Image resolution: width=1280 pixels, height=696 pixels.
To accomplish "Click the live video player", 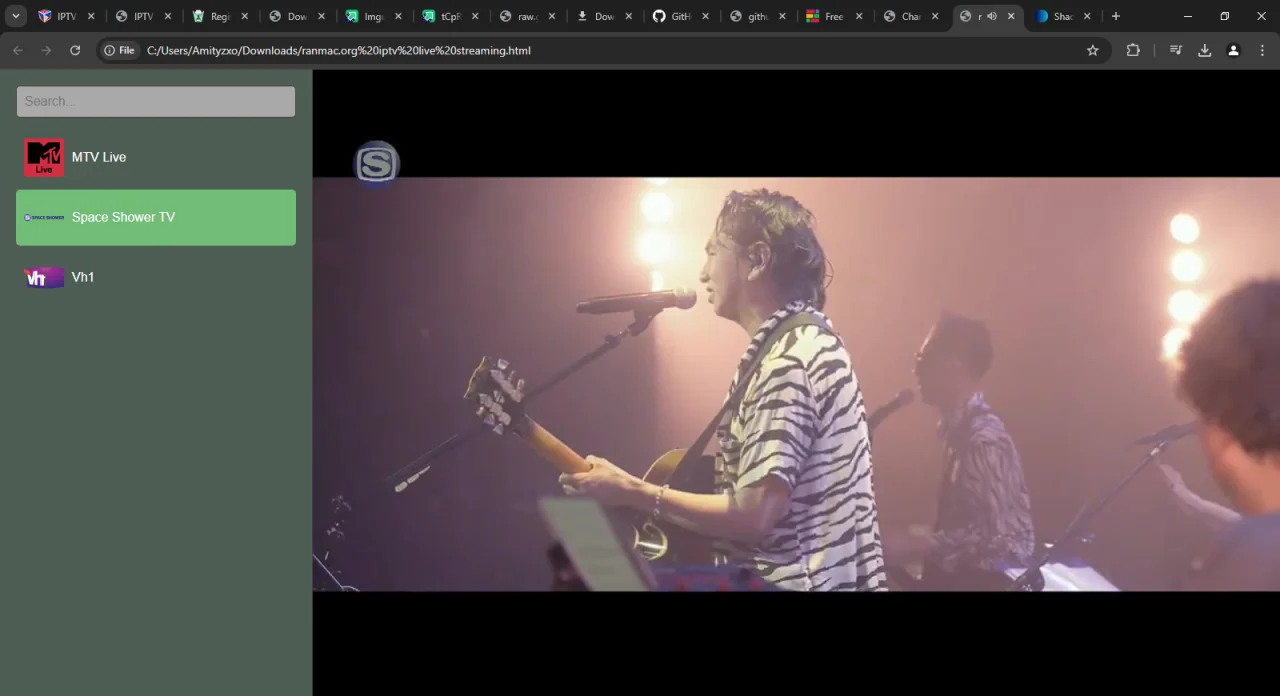I will pos(796,383).
